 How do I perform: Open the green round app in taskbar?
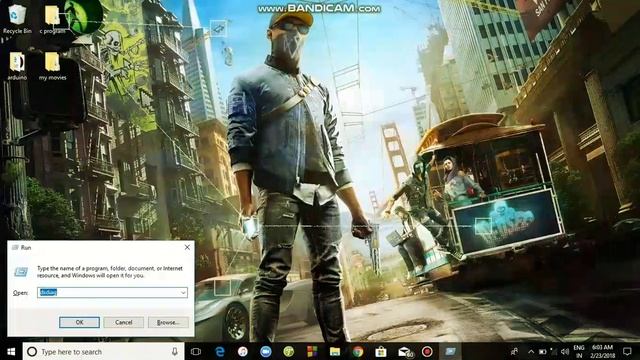289,351
